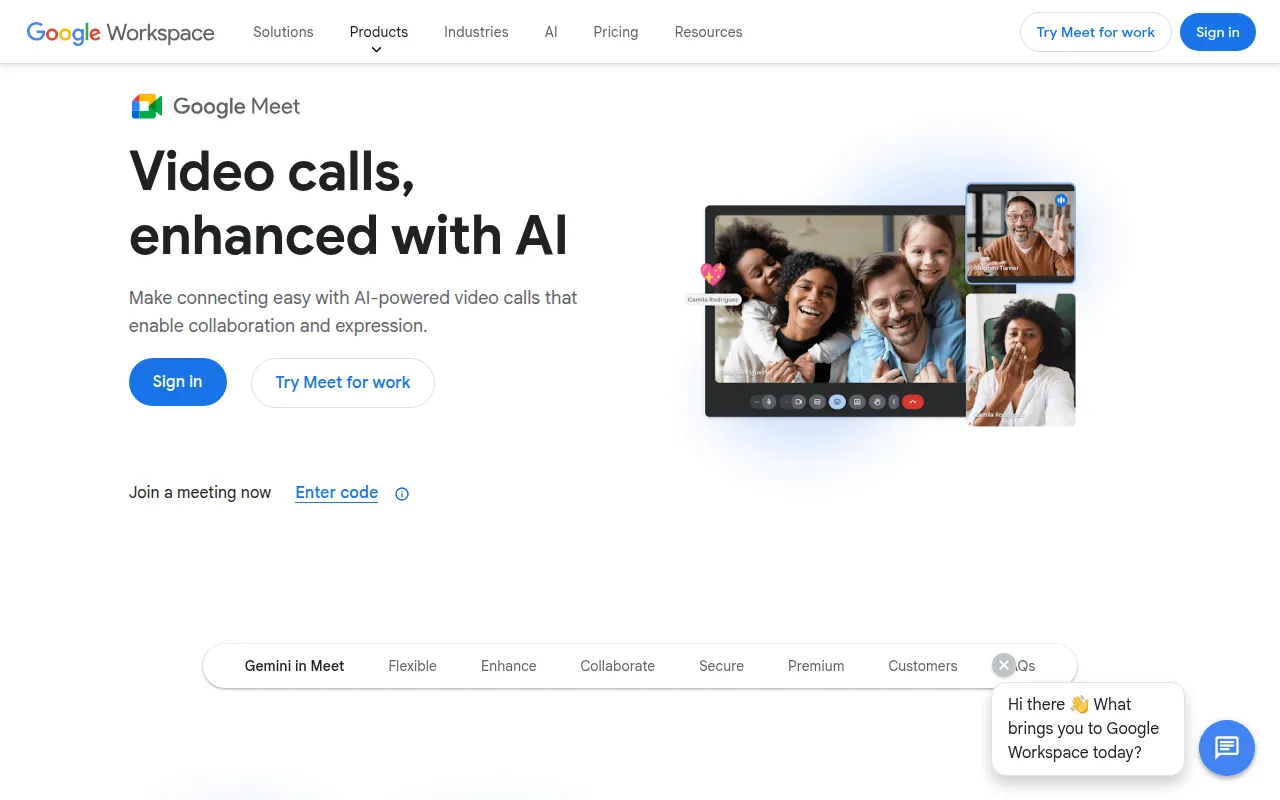Click the Google Workspace logo
Image resolution: width=1280 pixels, height=800 pixels.
click(120, 32)
